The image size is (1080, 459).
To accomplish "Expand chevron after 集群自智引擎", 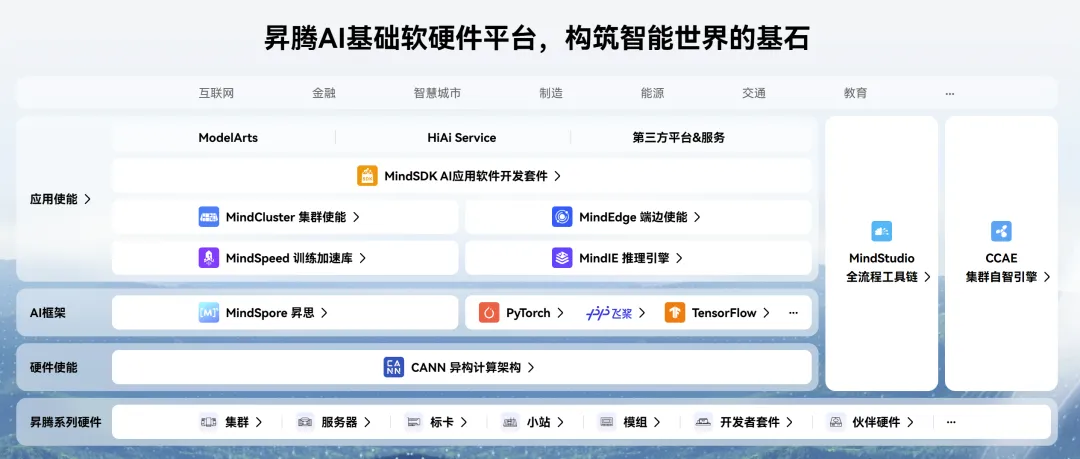I will coord(1047,277).
